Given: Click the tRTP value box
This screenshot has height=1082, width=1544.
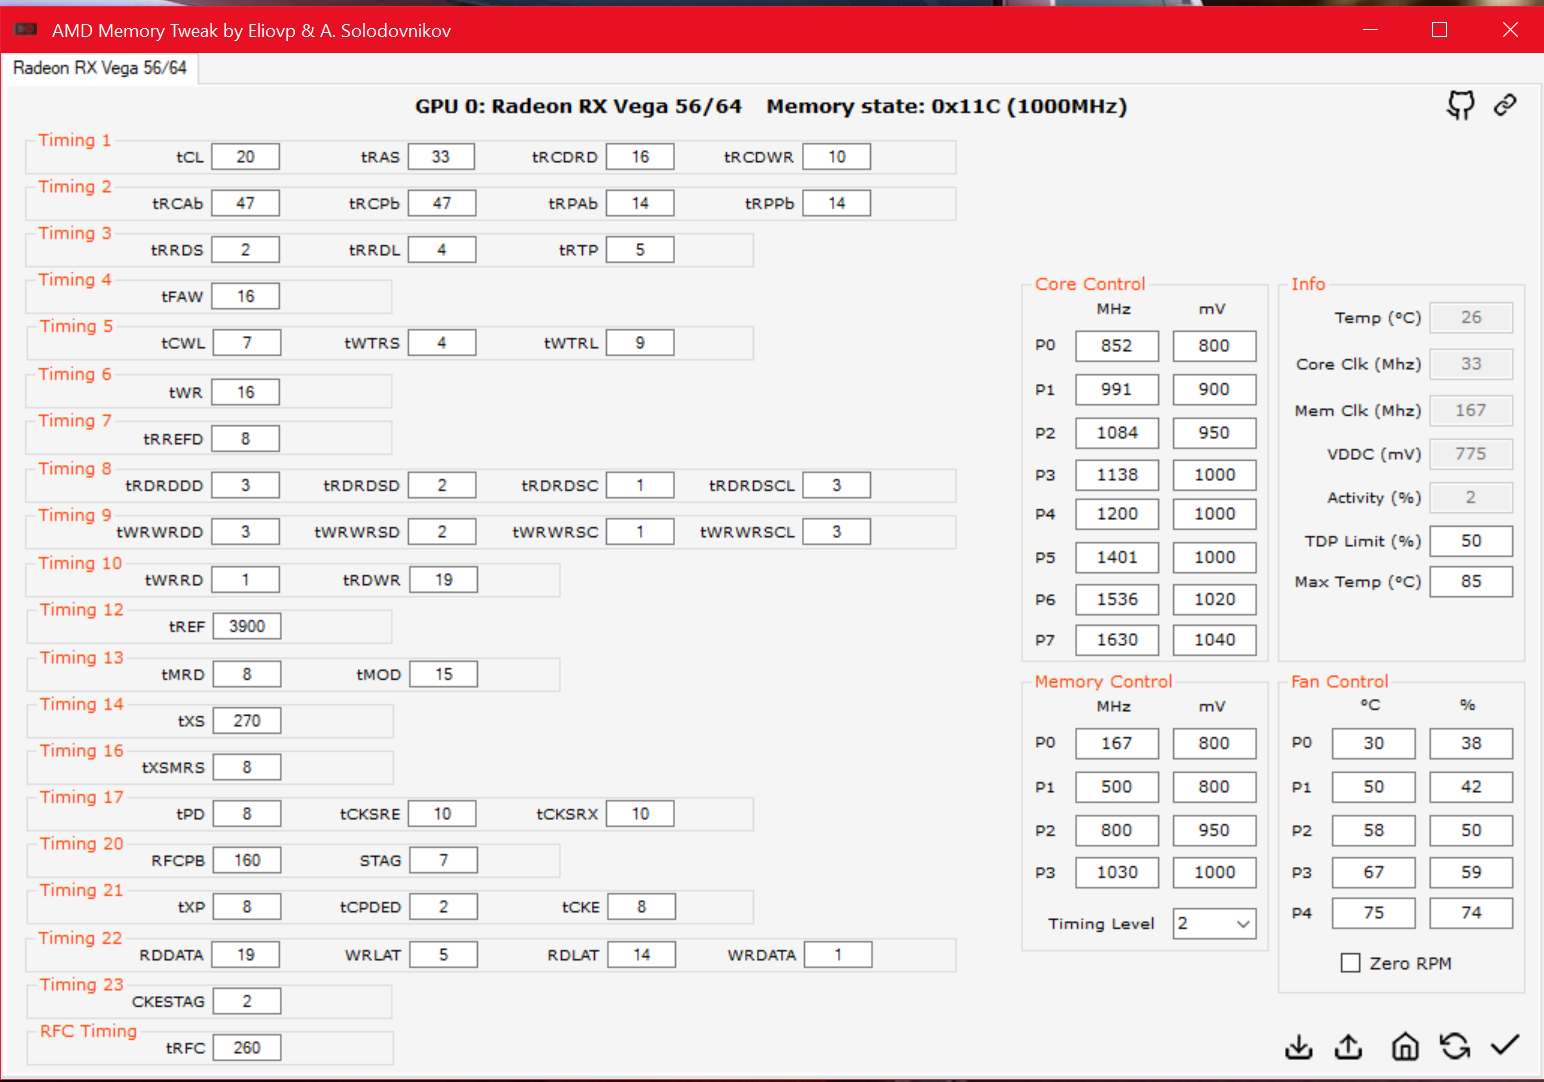Looking at the screenshot, I should pyautogui.click(x=640, y=250).
